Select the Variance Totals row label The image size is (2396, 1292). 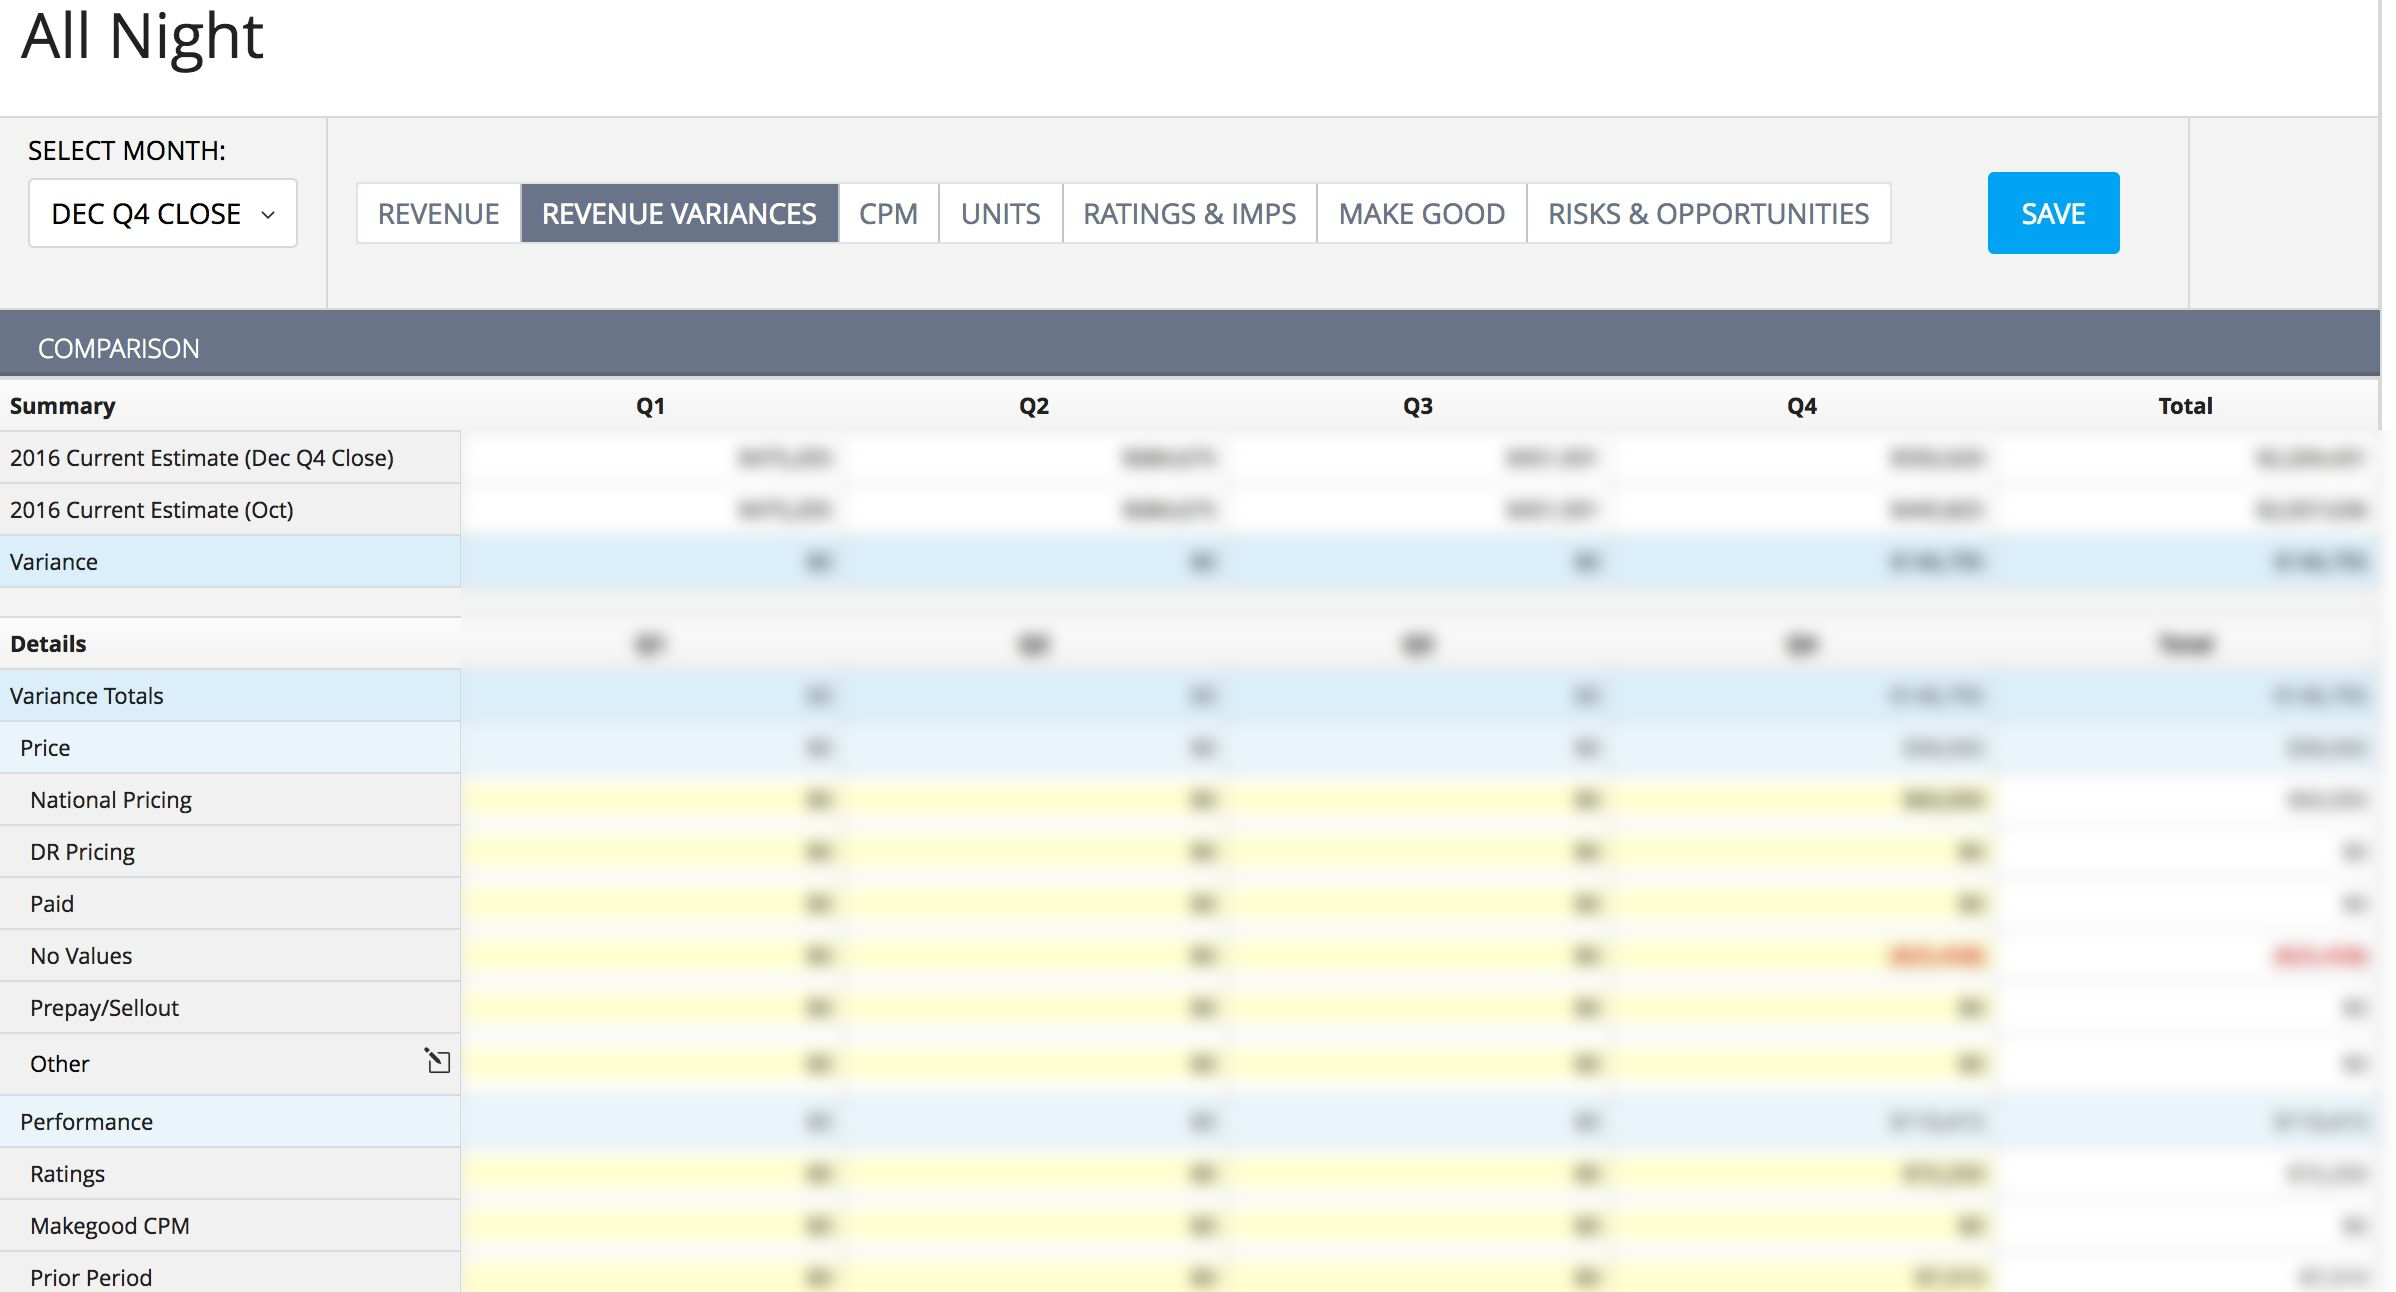[x=87, y=696]
